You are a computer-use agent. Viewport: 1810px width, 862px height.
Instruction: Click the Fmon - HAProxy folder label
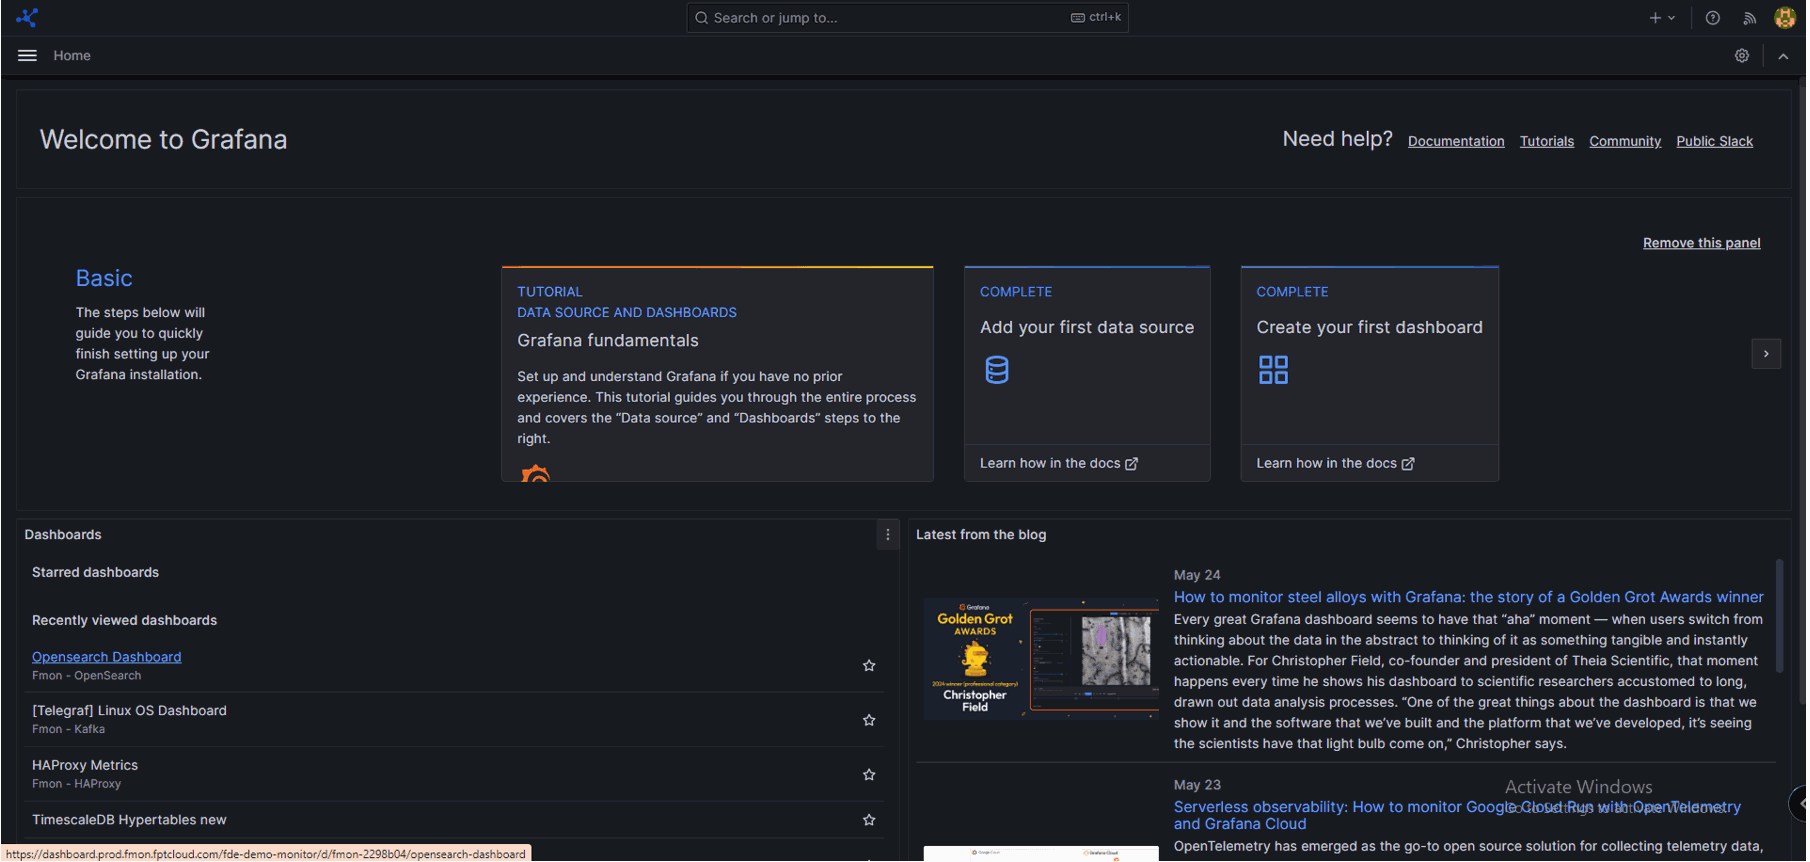(76, 784)
